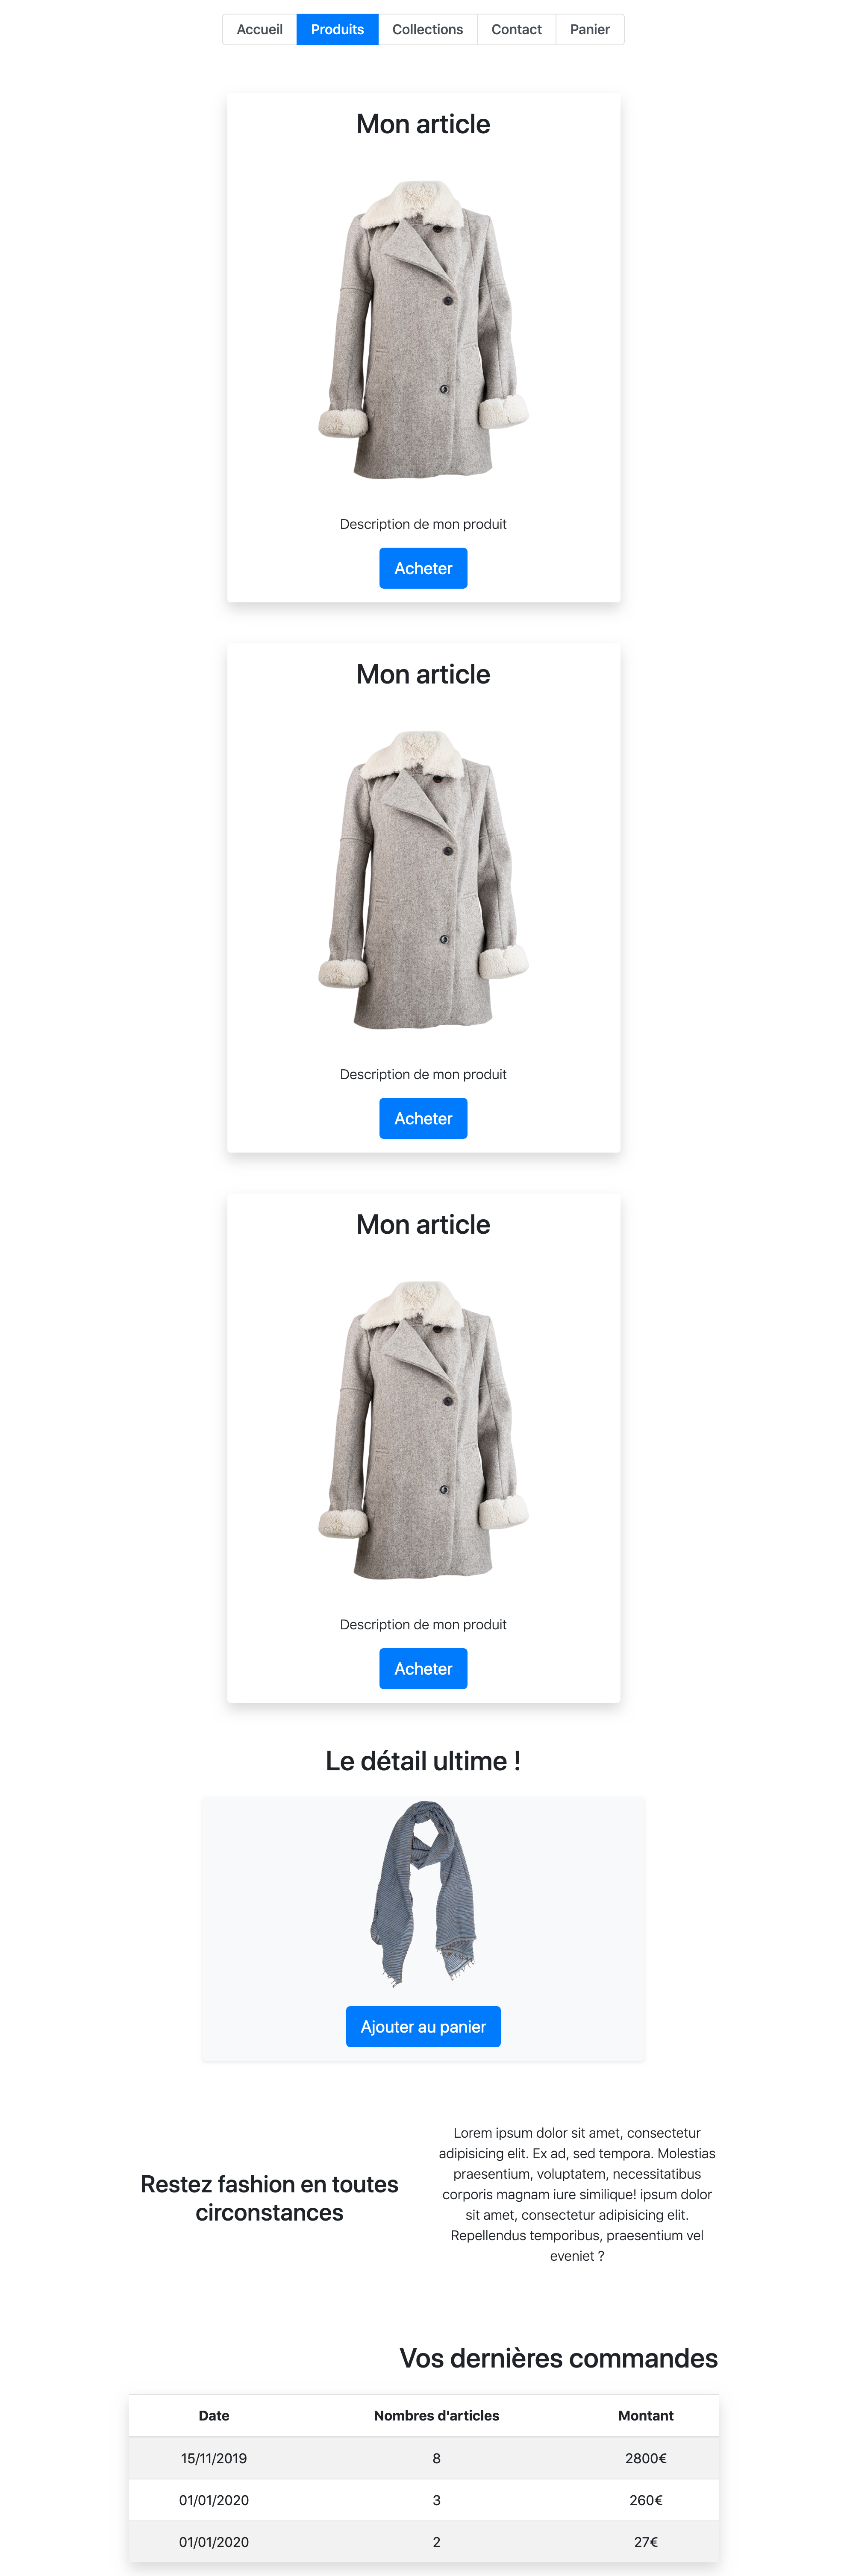Click Acheter on the first article

(423, 568)
